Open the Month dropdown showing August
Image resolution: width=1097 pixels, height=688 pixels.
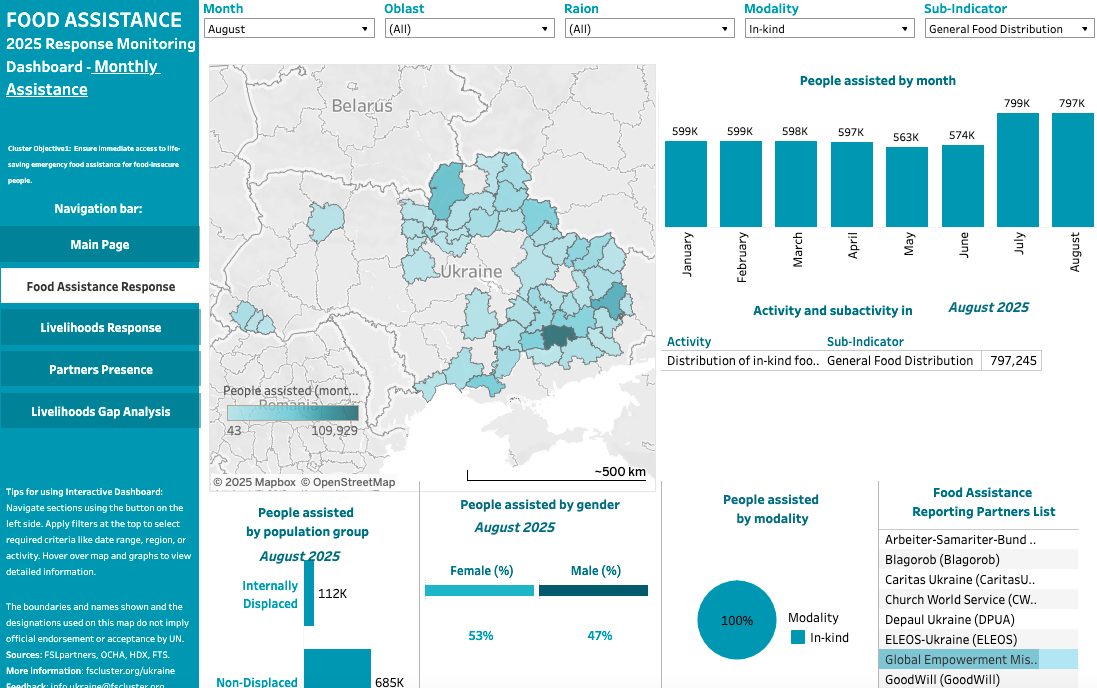coord(289,29)
